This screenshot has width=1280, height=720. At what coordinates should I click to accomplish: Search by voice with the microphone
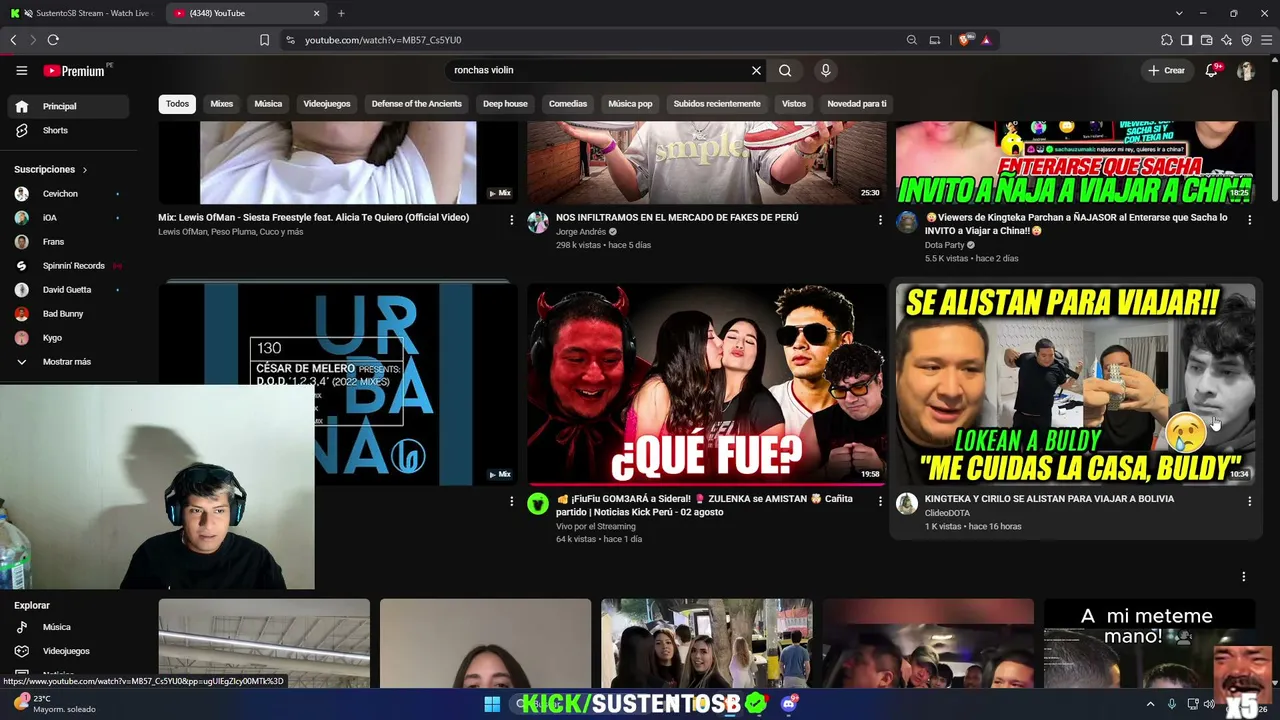(x=825, y=70)
